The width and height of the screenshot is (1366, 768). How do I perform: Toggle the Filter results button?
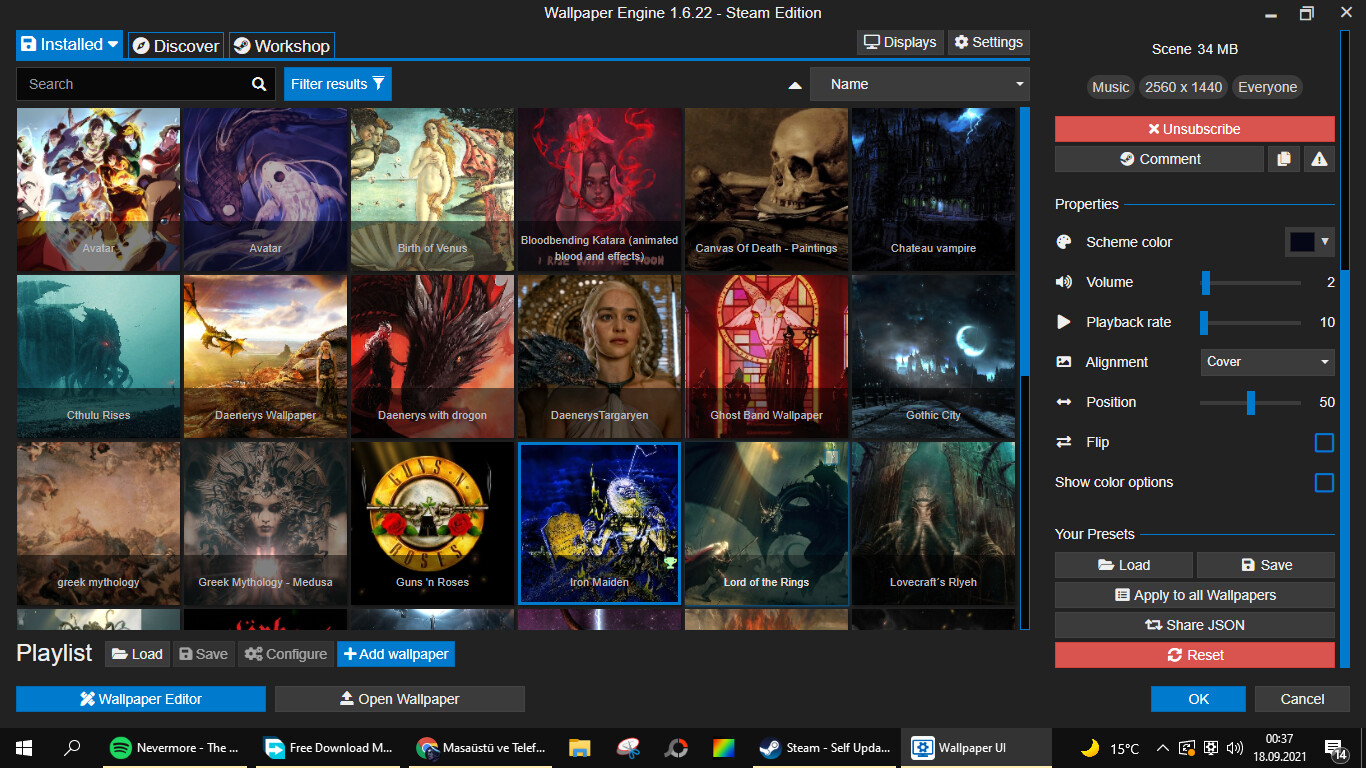click(x=337, y=84)
